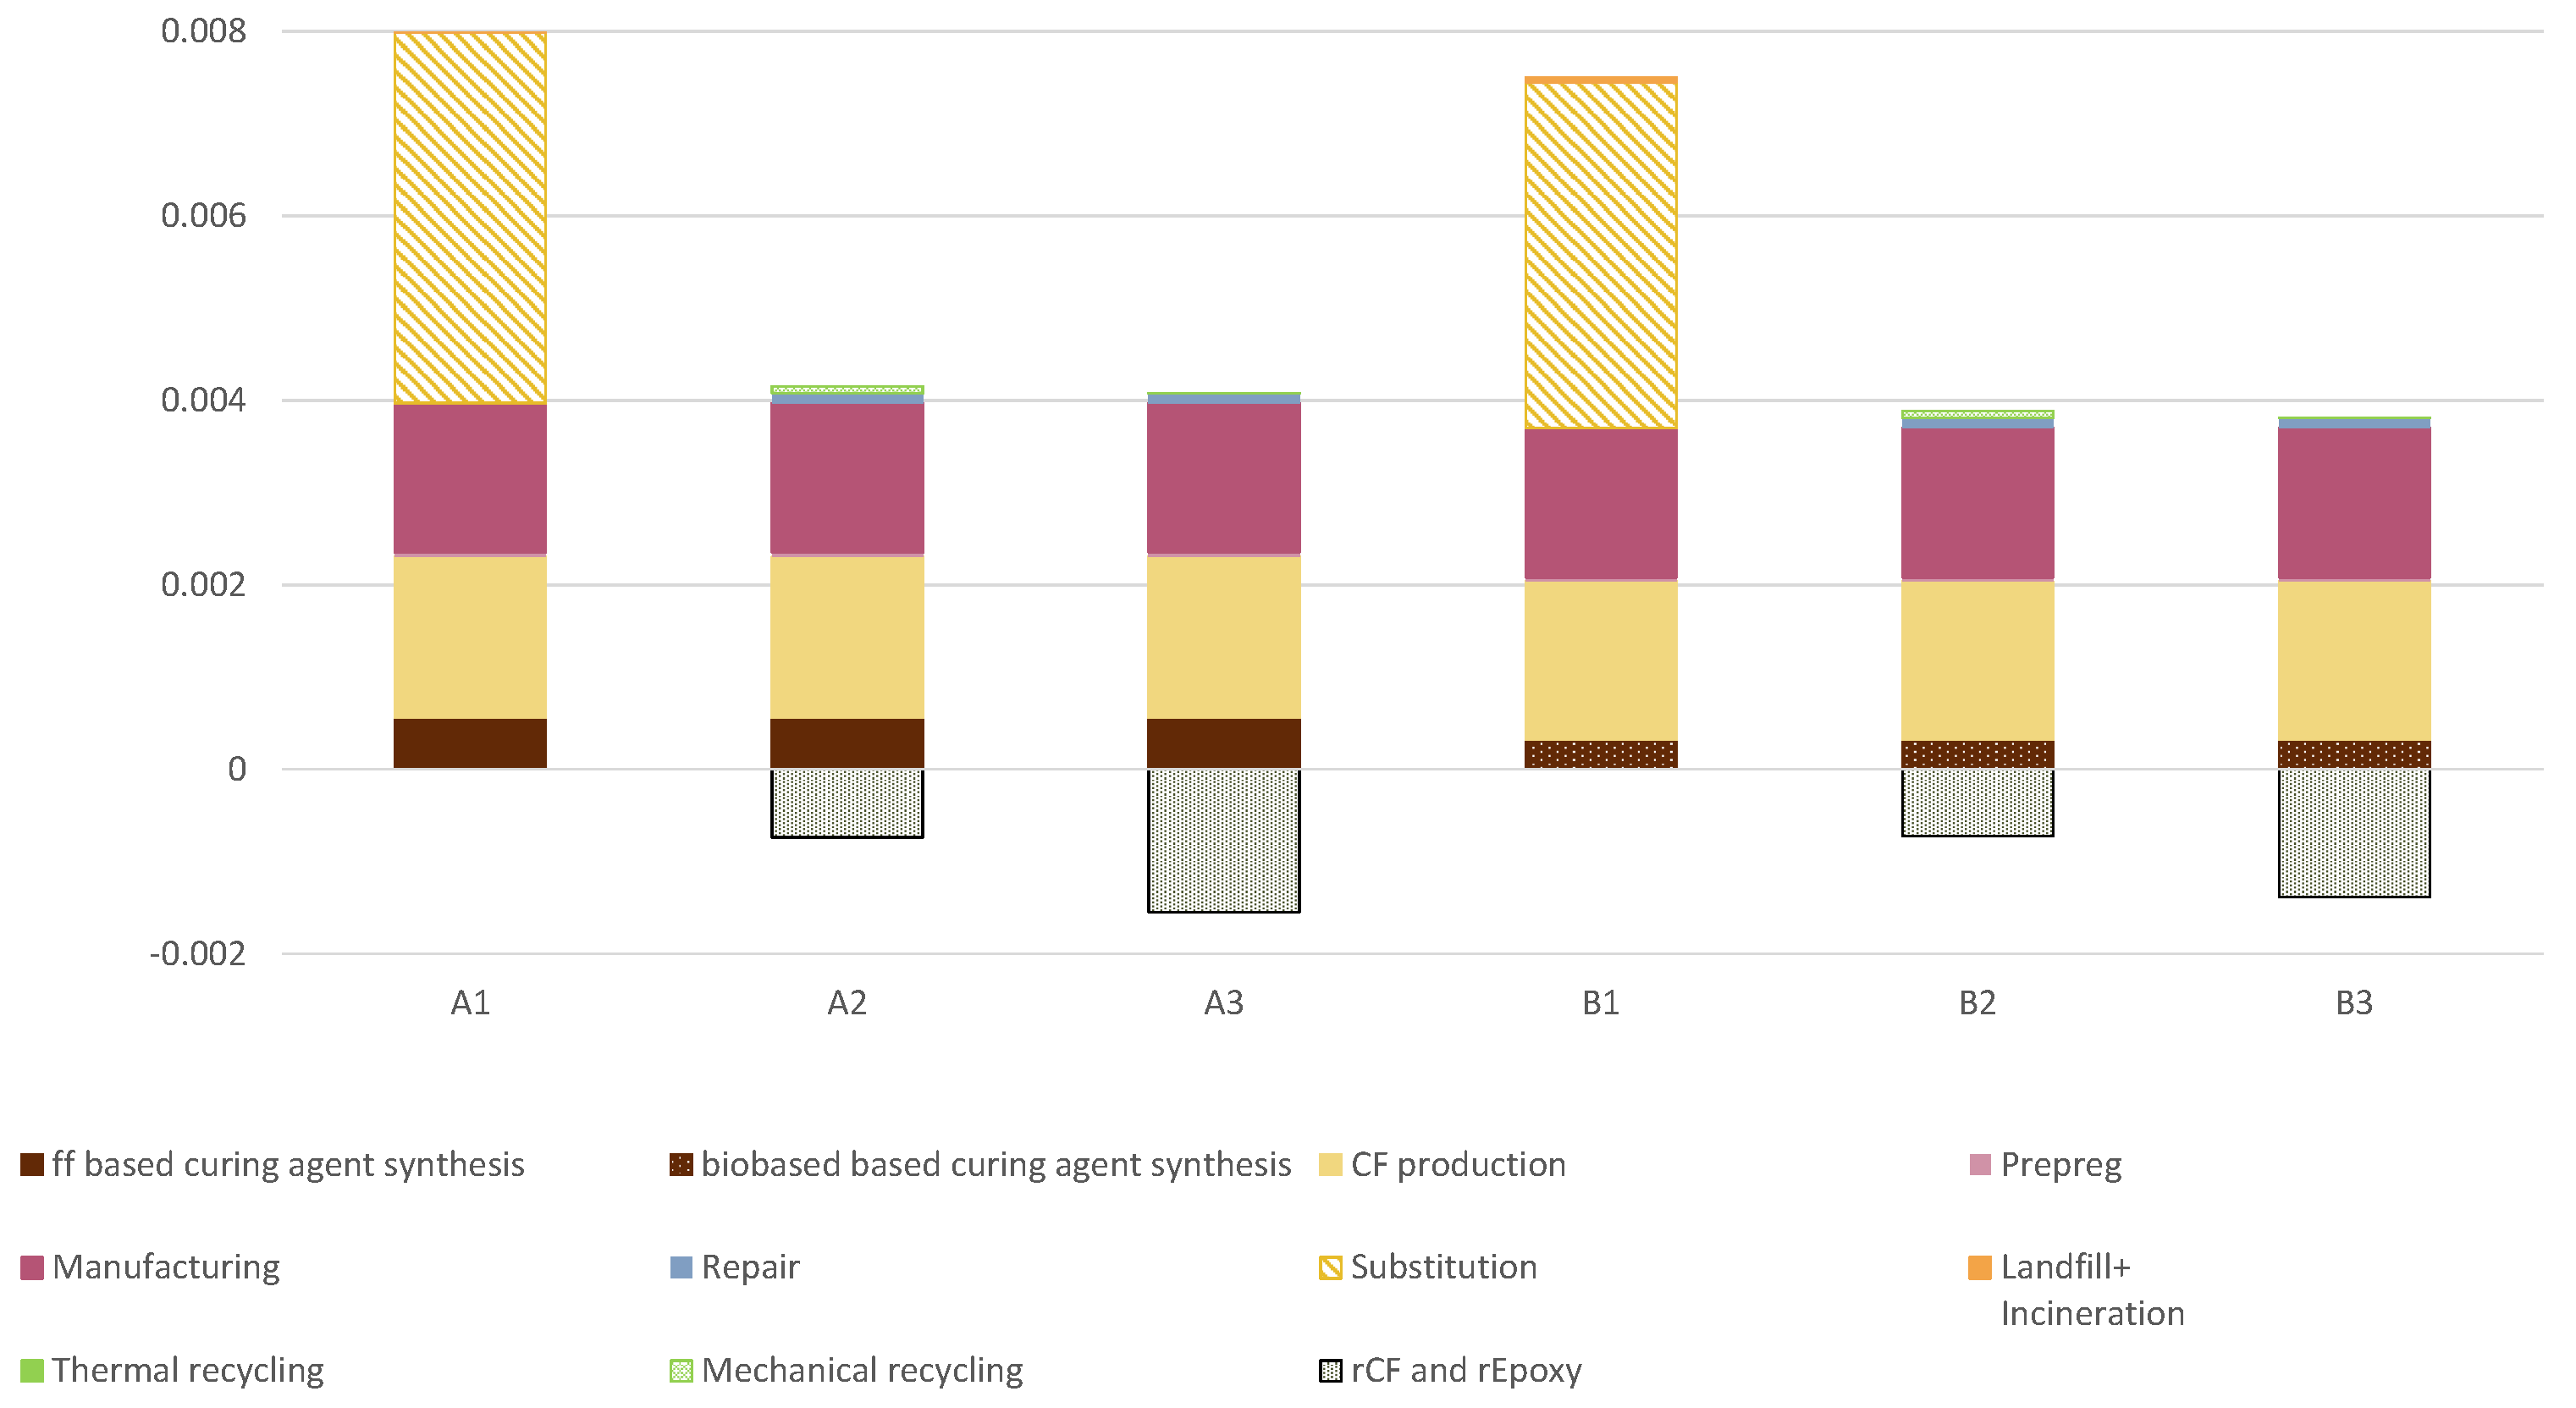Select the CF production segment of bar B1

coord(1601,660)
